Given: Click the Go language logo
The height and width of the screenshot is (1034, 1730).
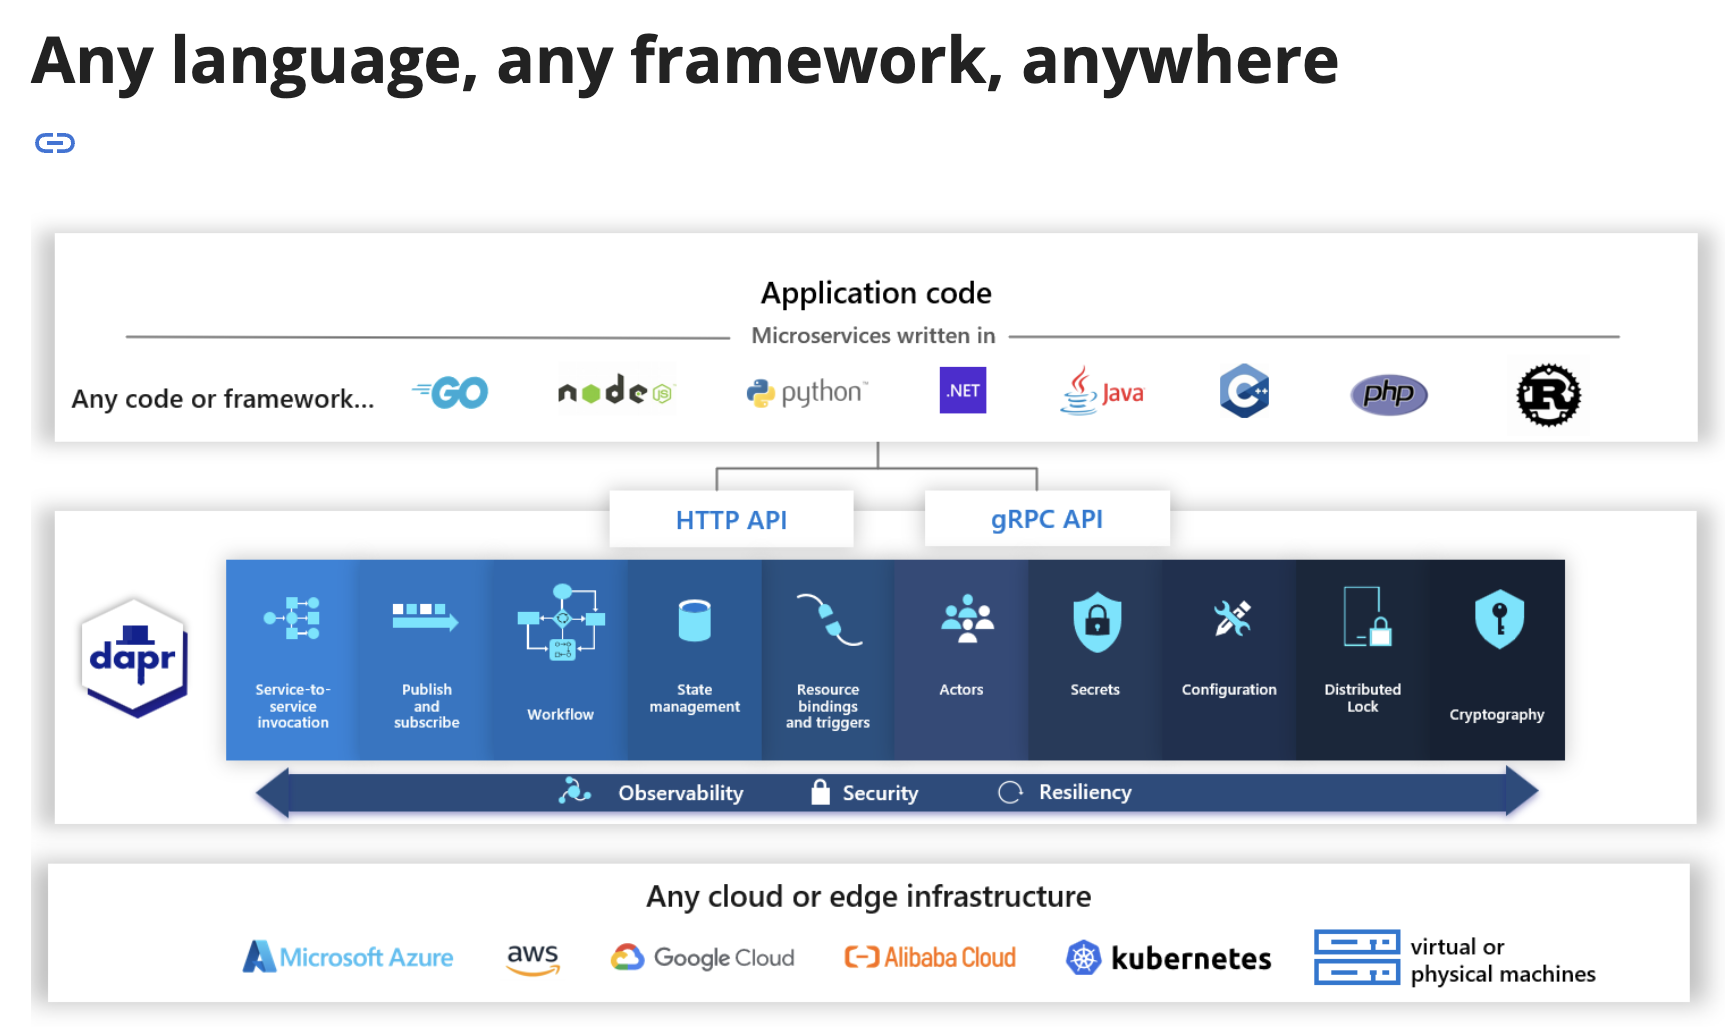Looking at the screenshot, I should [x=450, y=392].
